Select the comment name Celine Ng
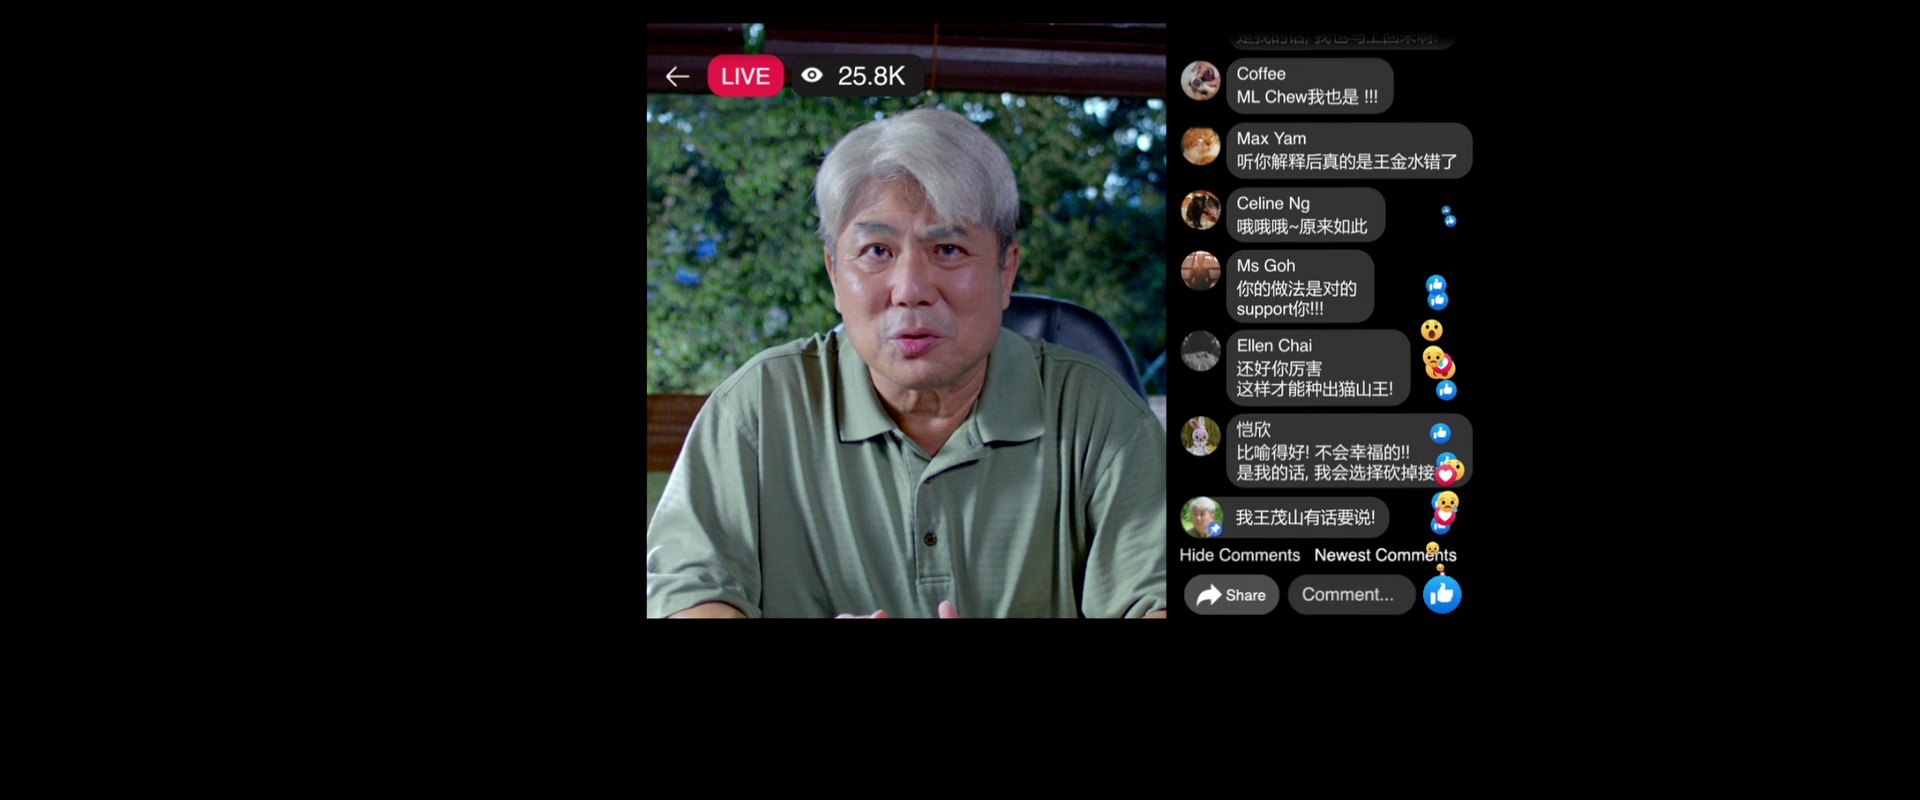The image size is (1920, 800). (1273, 203)
